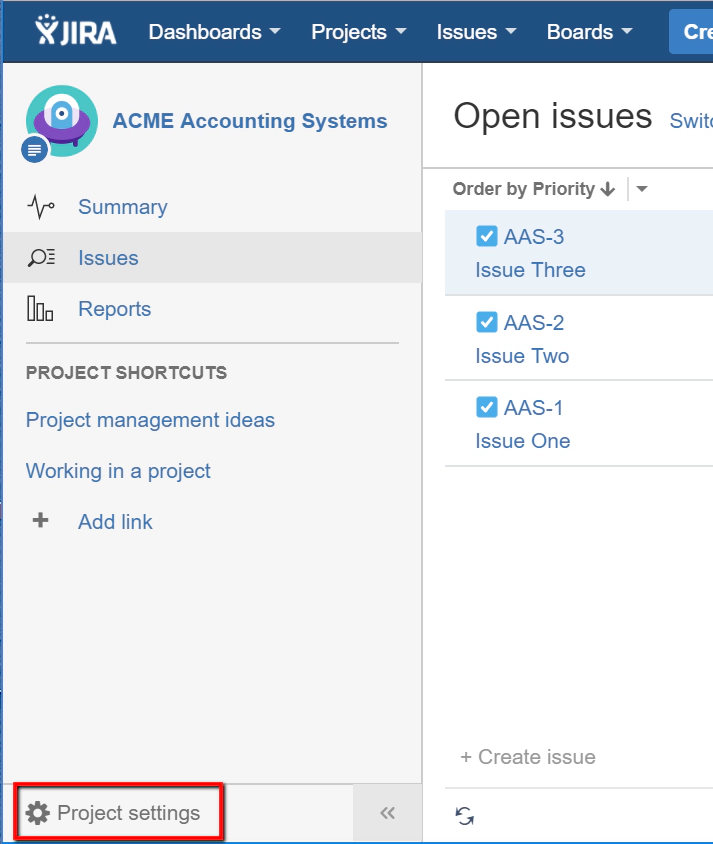Viewport: 713px width, 844px height.
Task: Click the task type icon next to AAS-3
Action: [x=487, y=236]
